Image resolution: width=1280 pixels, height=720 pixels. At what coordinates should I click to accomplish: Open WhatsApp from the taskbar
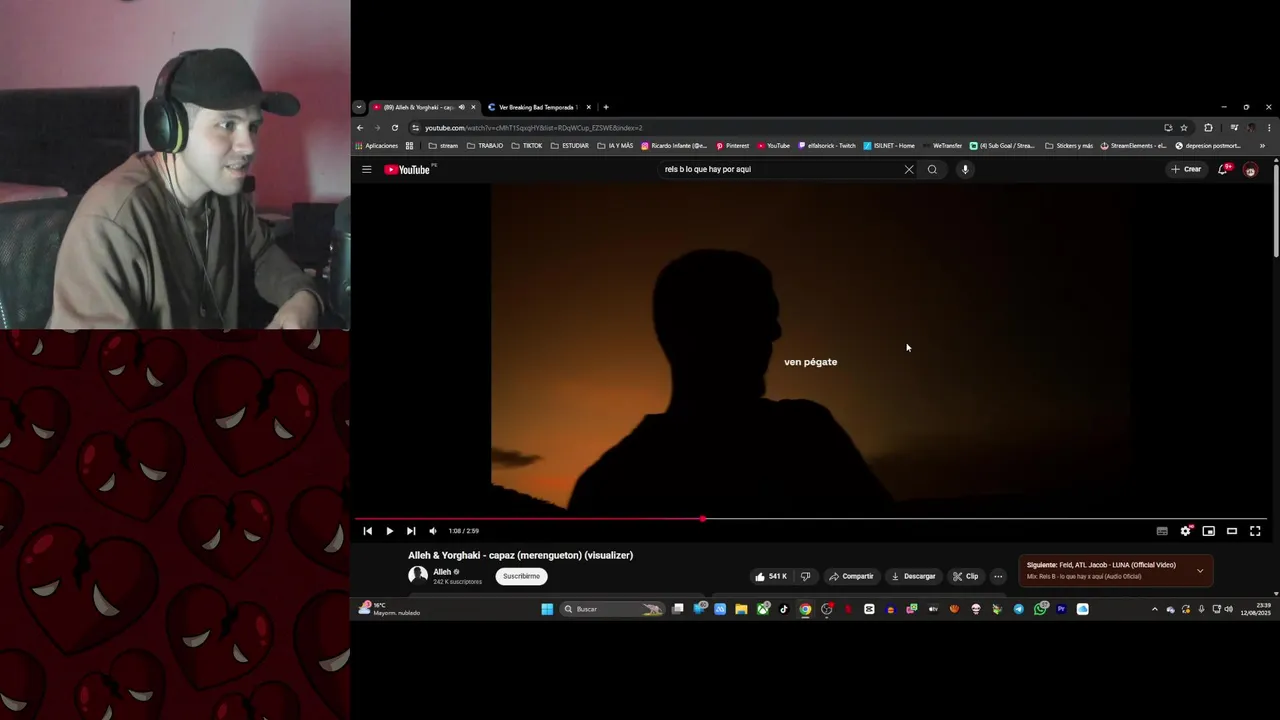point(1040,609)
